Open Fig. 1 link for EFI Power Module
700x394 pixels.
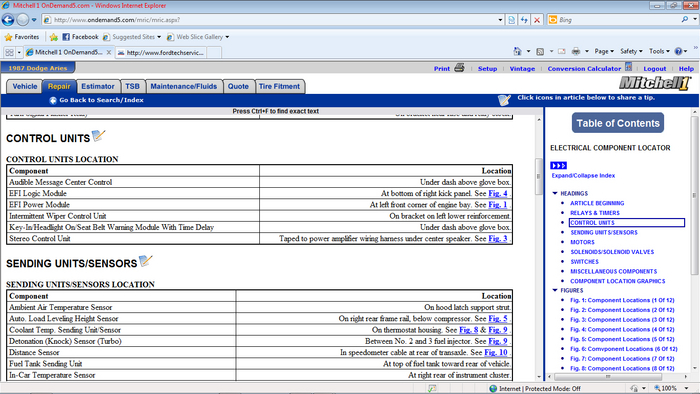click(x=498, y=205)
